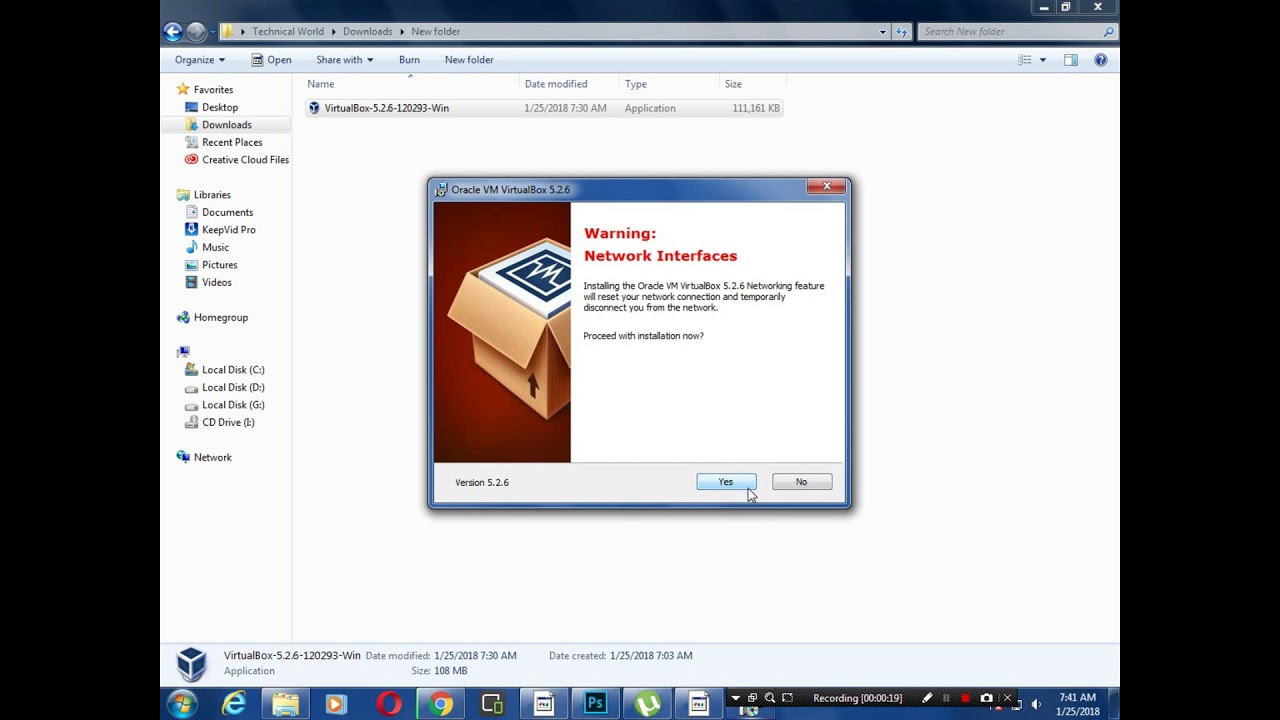The height and width of the screenshot is (720, 1280).
Task: Sort by Type column header
Action: [668, 84]
